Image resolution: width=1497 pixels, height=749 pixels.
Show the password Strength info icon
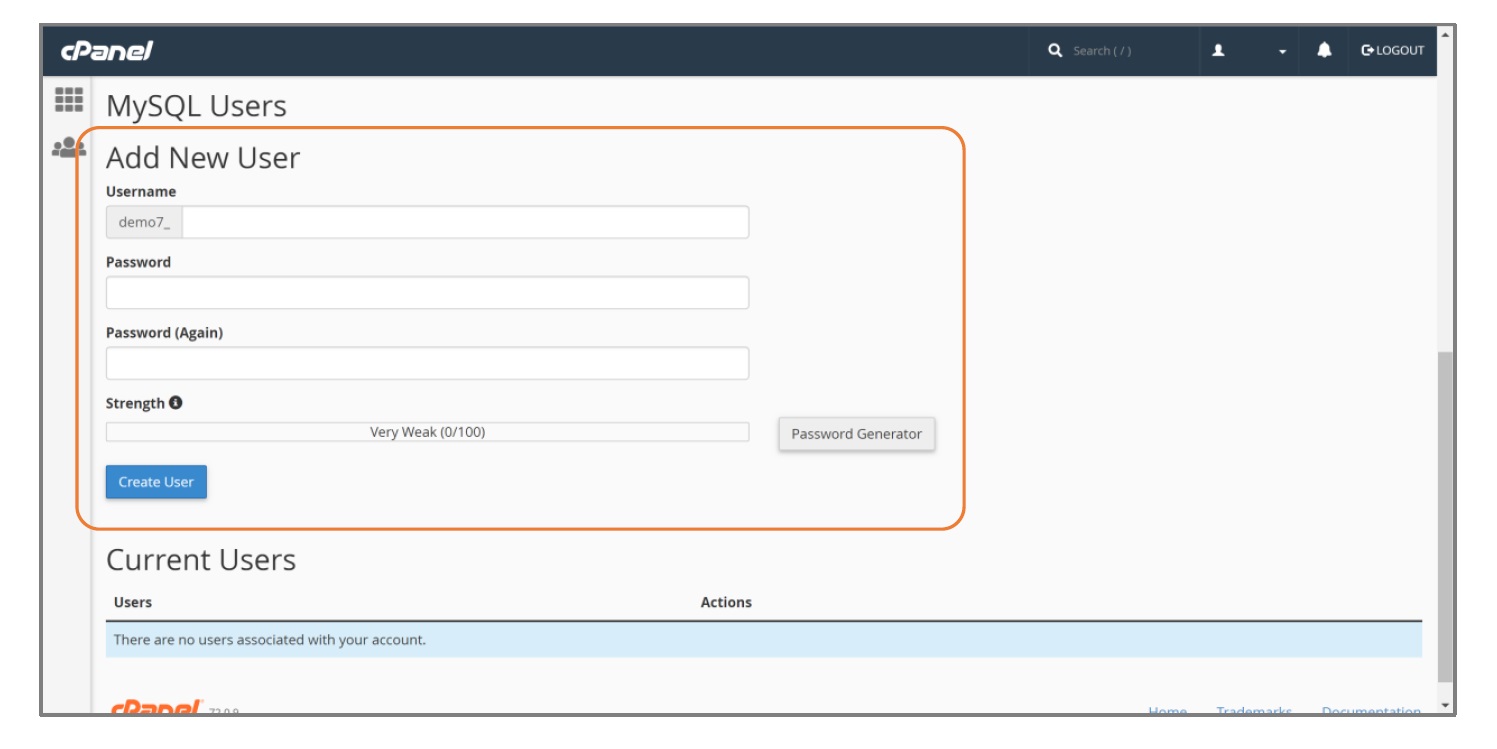click(176, 403)
